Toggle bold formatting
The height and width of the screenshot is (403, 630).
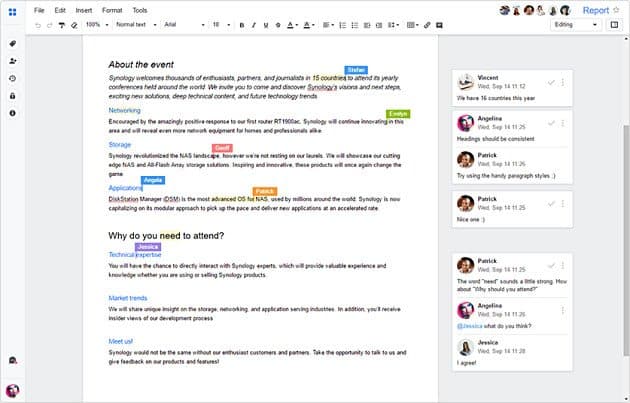click(242, 25)
